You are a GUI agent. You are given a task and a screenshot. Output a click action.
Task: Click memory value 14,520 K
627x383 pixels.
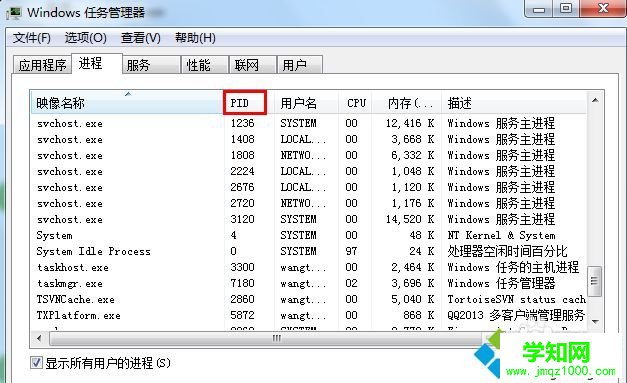(x=410, y=219)
